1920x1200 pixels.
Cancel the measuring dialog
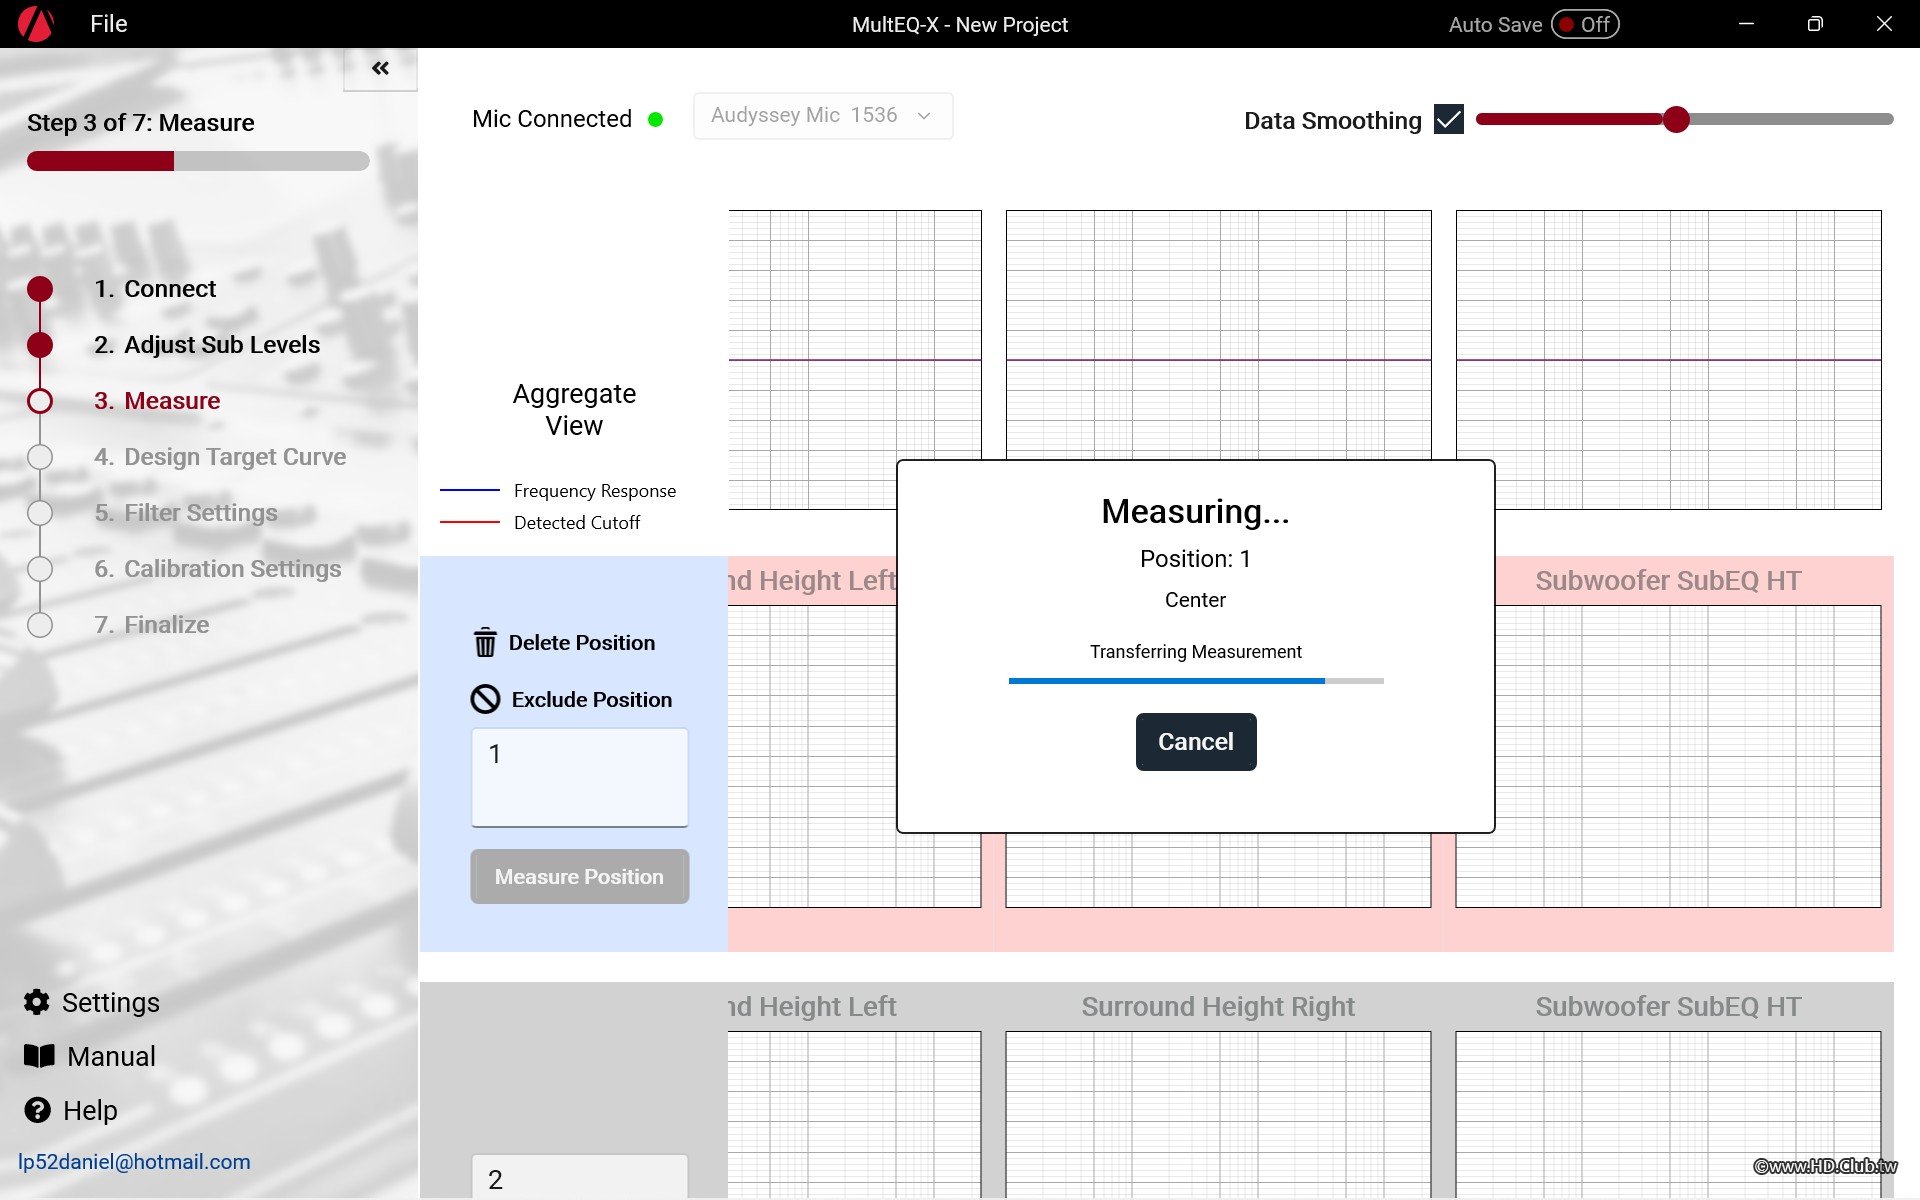coord(1196,742)
